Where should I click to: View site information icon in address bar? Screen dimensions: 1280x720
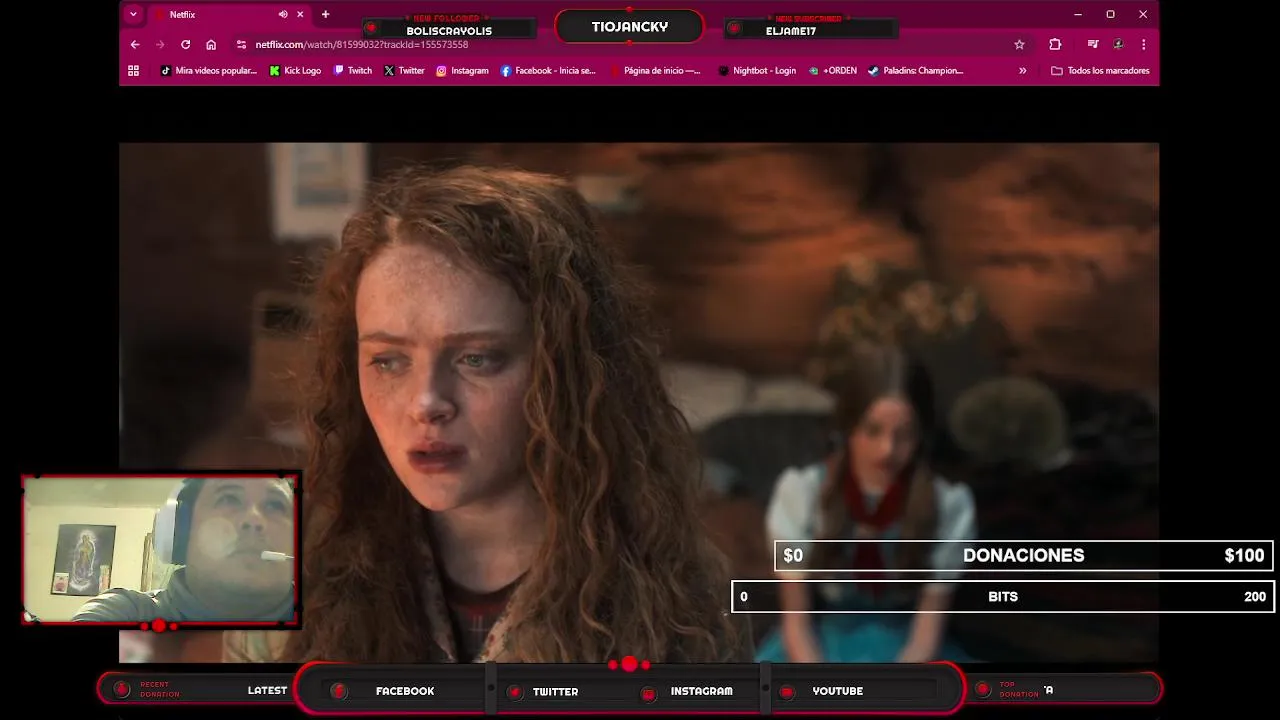click(241, 44)
